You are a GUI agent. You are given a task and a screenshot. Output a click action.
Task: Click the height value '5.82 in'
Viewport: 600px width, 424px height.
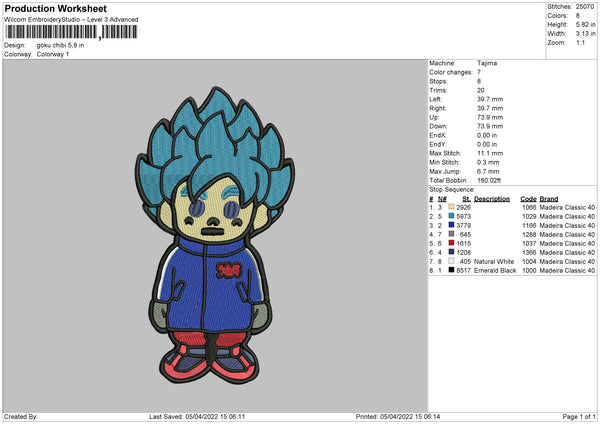pos(585,24)
